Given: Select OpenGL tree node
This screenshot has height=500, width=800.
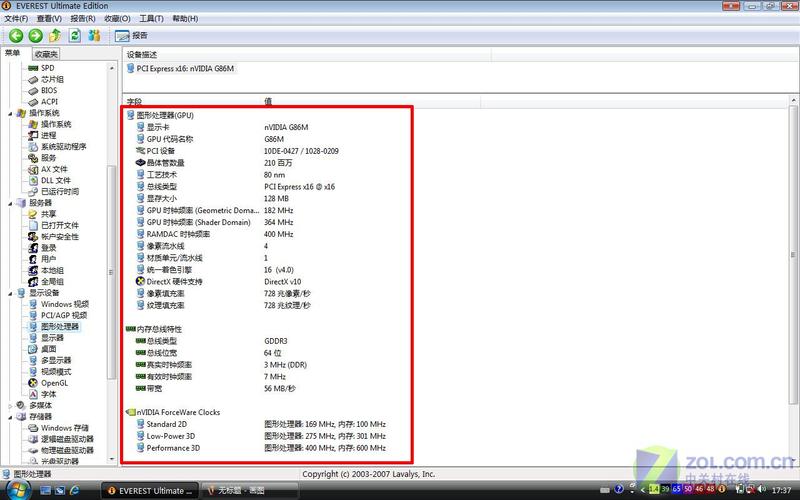Looking at the screenshot, I should (x=54, y=383).
